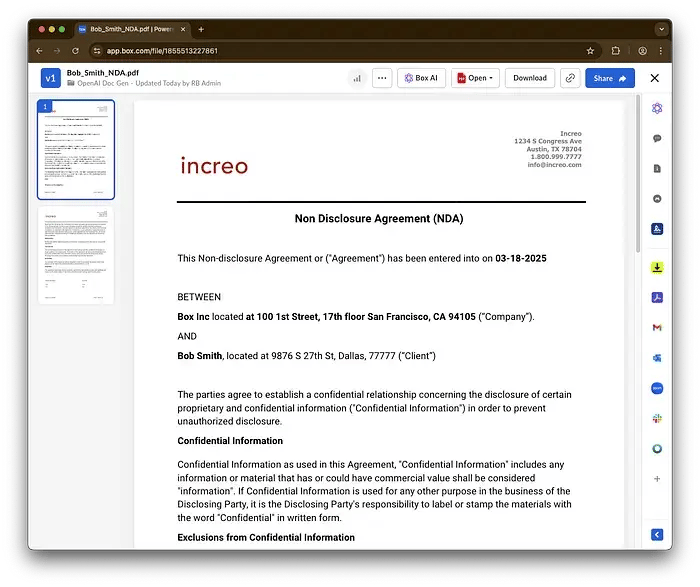
Task: Click the Download button
Action: (529, 78)
